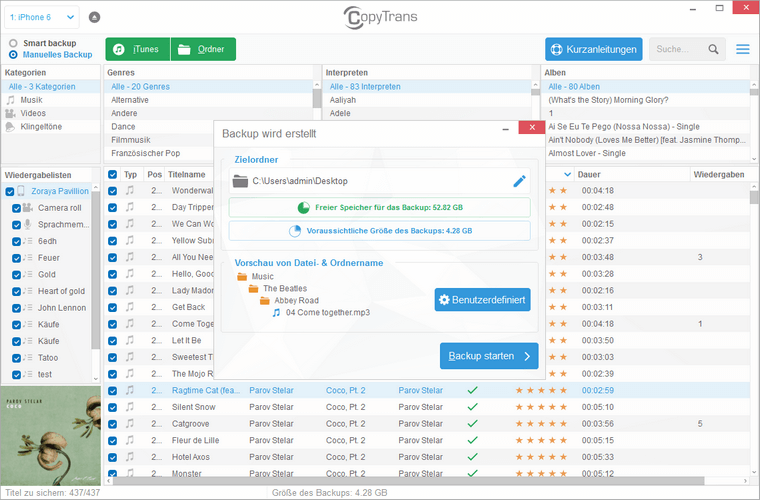Click the Music folder icon in preview
760x500 pixels.
pyautogui.click(x=242, y=277)
